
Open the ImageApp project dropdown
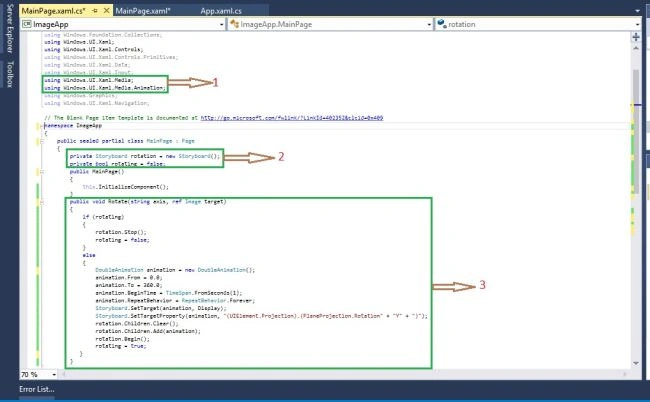221,25
